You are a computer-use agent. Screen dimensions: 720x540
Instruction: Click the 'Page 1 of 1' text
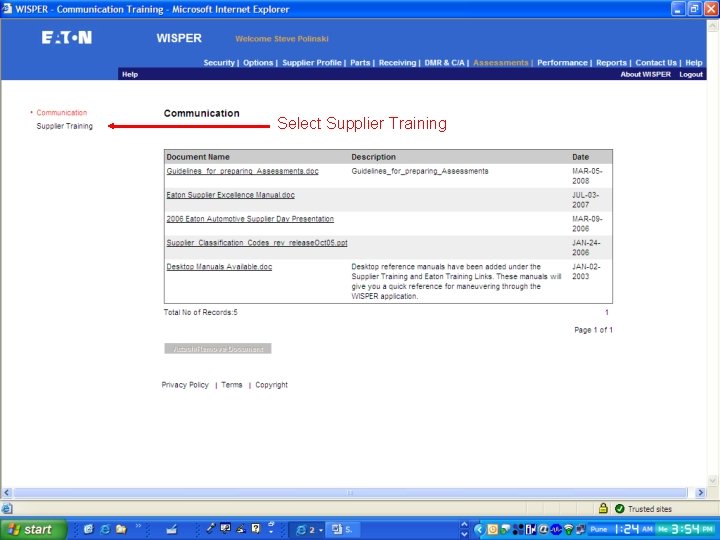(593, 330)
